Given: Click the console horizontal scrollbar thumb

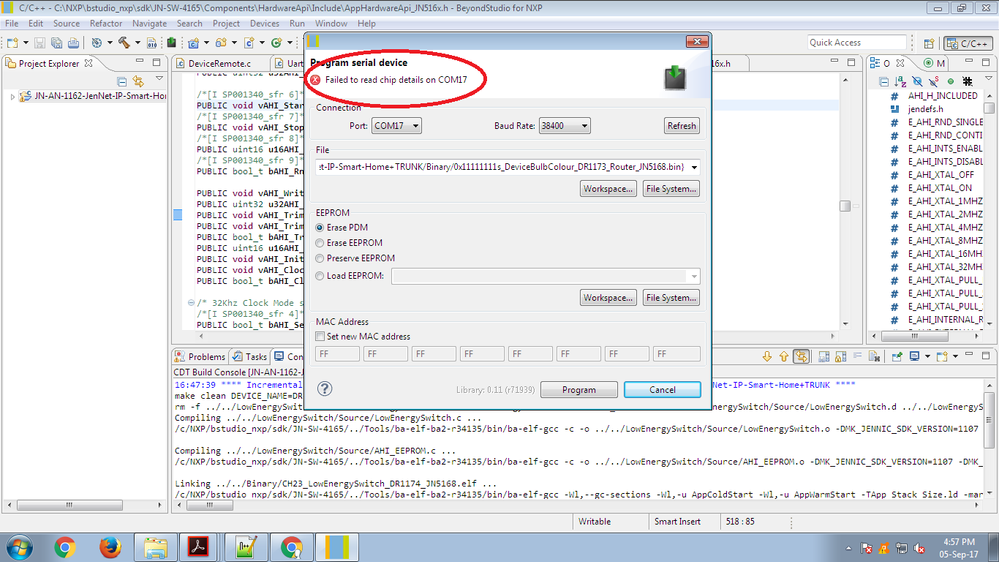Looking at the screenshot, I should (x=209, y=505).
